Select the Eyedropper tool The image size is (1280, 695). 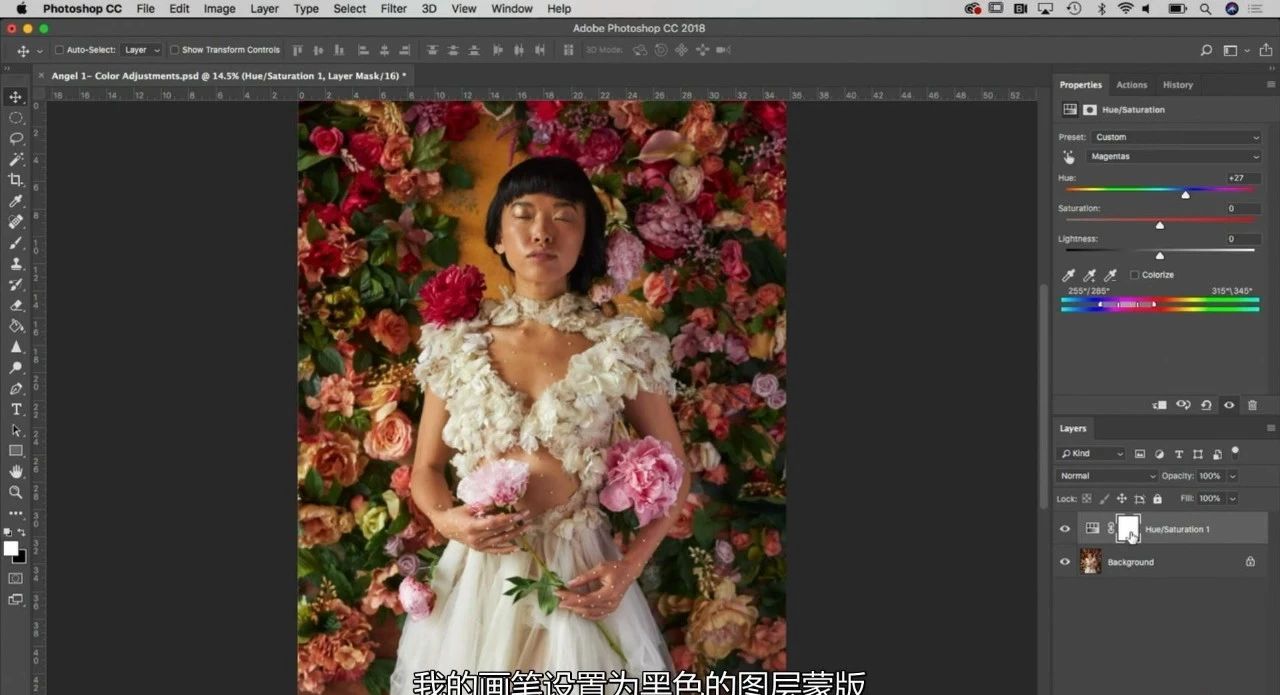tap(16, 201)
